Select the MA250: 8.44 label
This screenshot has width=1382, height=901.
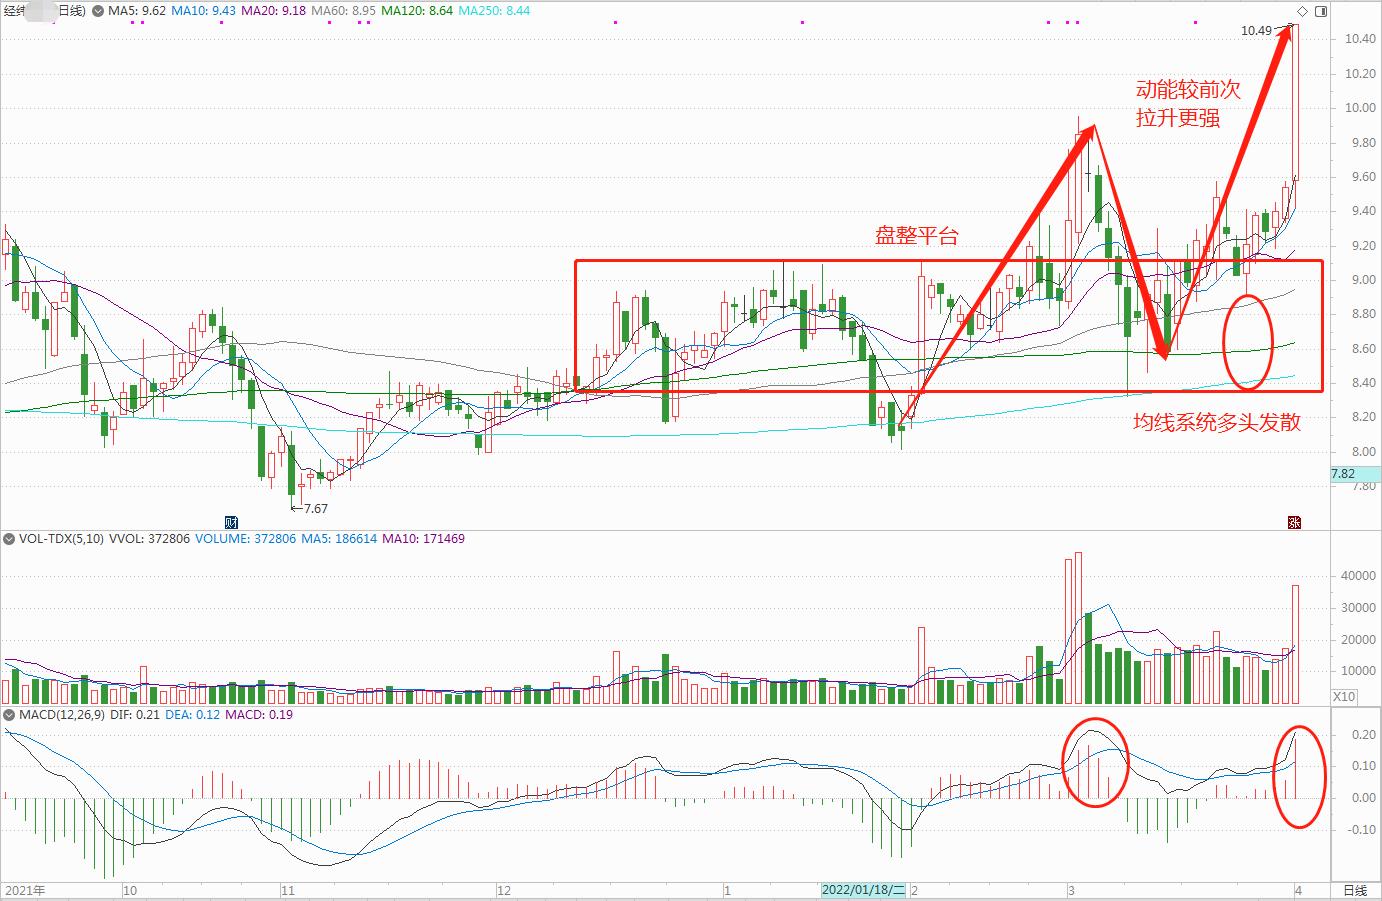[494, 11]
